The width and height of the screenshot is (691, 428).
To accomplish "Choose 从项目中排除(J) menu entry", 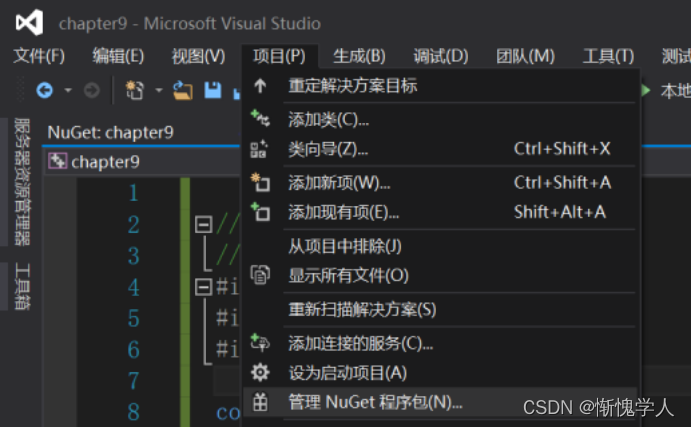I will point(440,246).
